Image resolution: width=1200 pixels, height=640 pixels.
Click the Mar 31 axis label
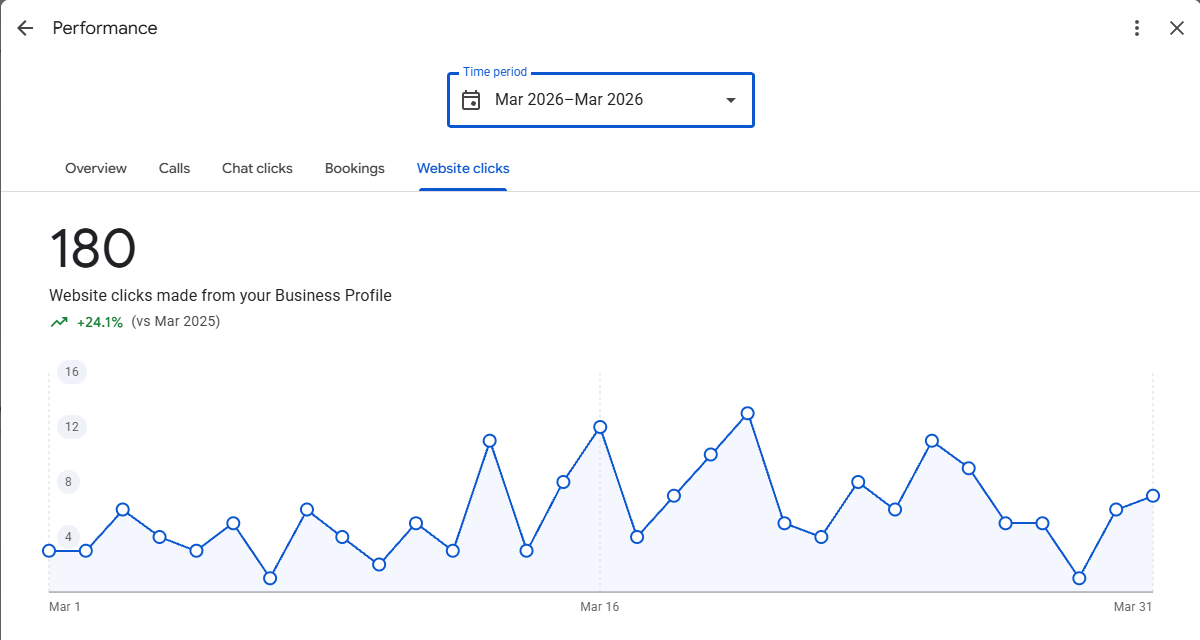click(x=1134, y=607)
